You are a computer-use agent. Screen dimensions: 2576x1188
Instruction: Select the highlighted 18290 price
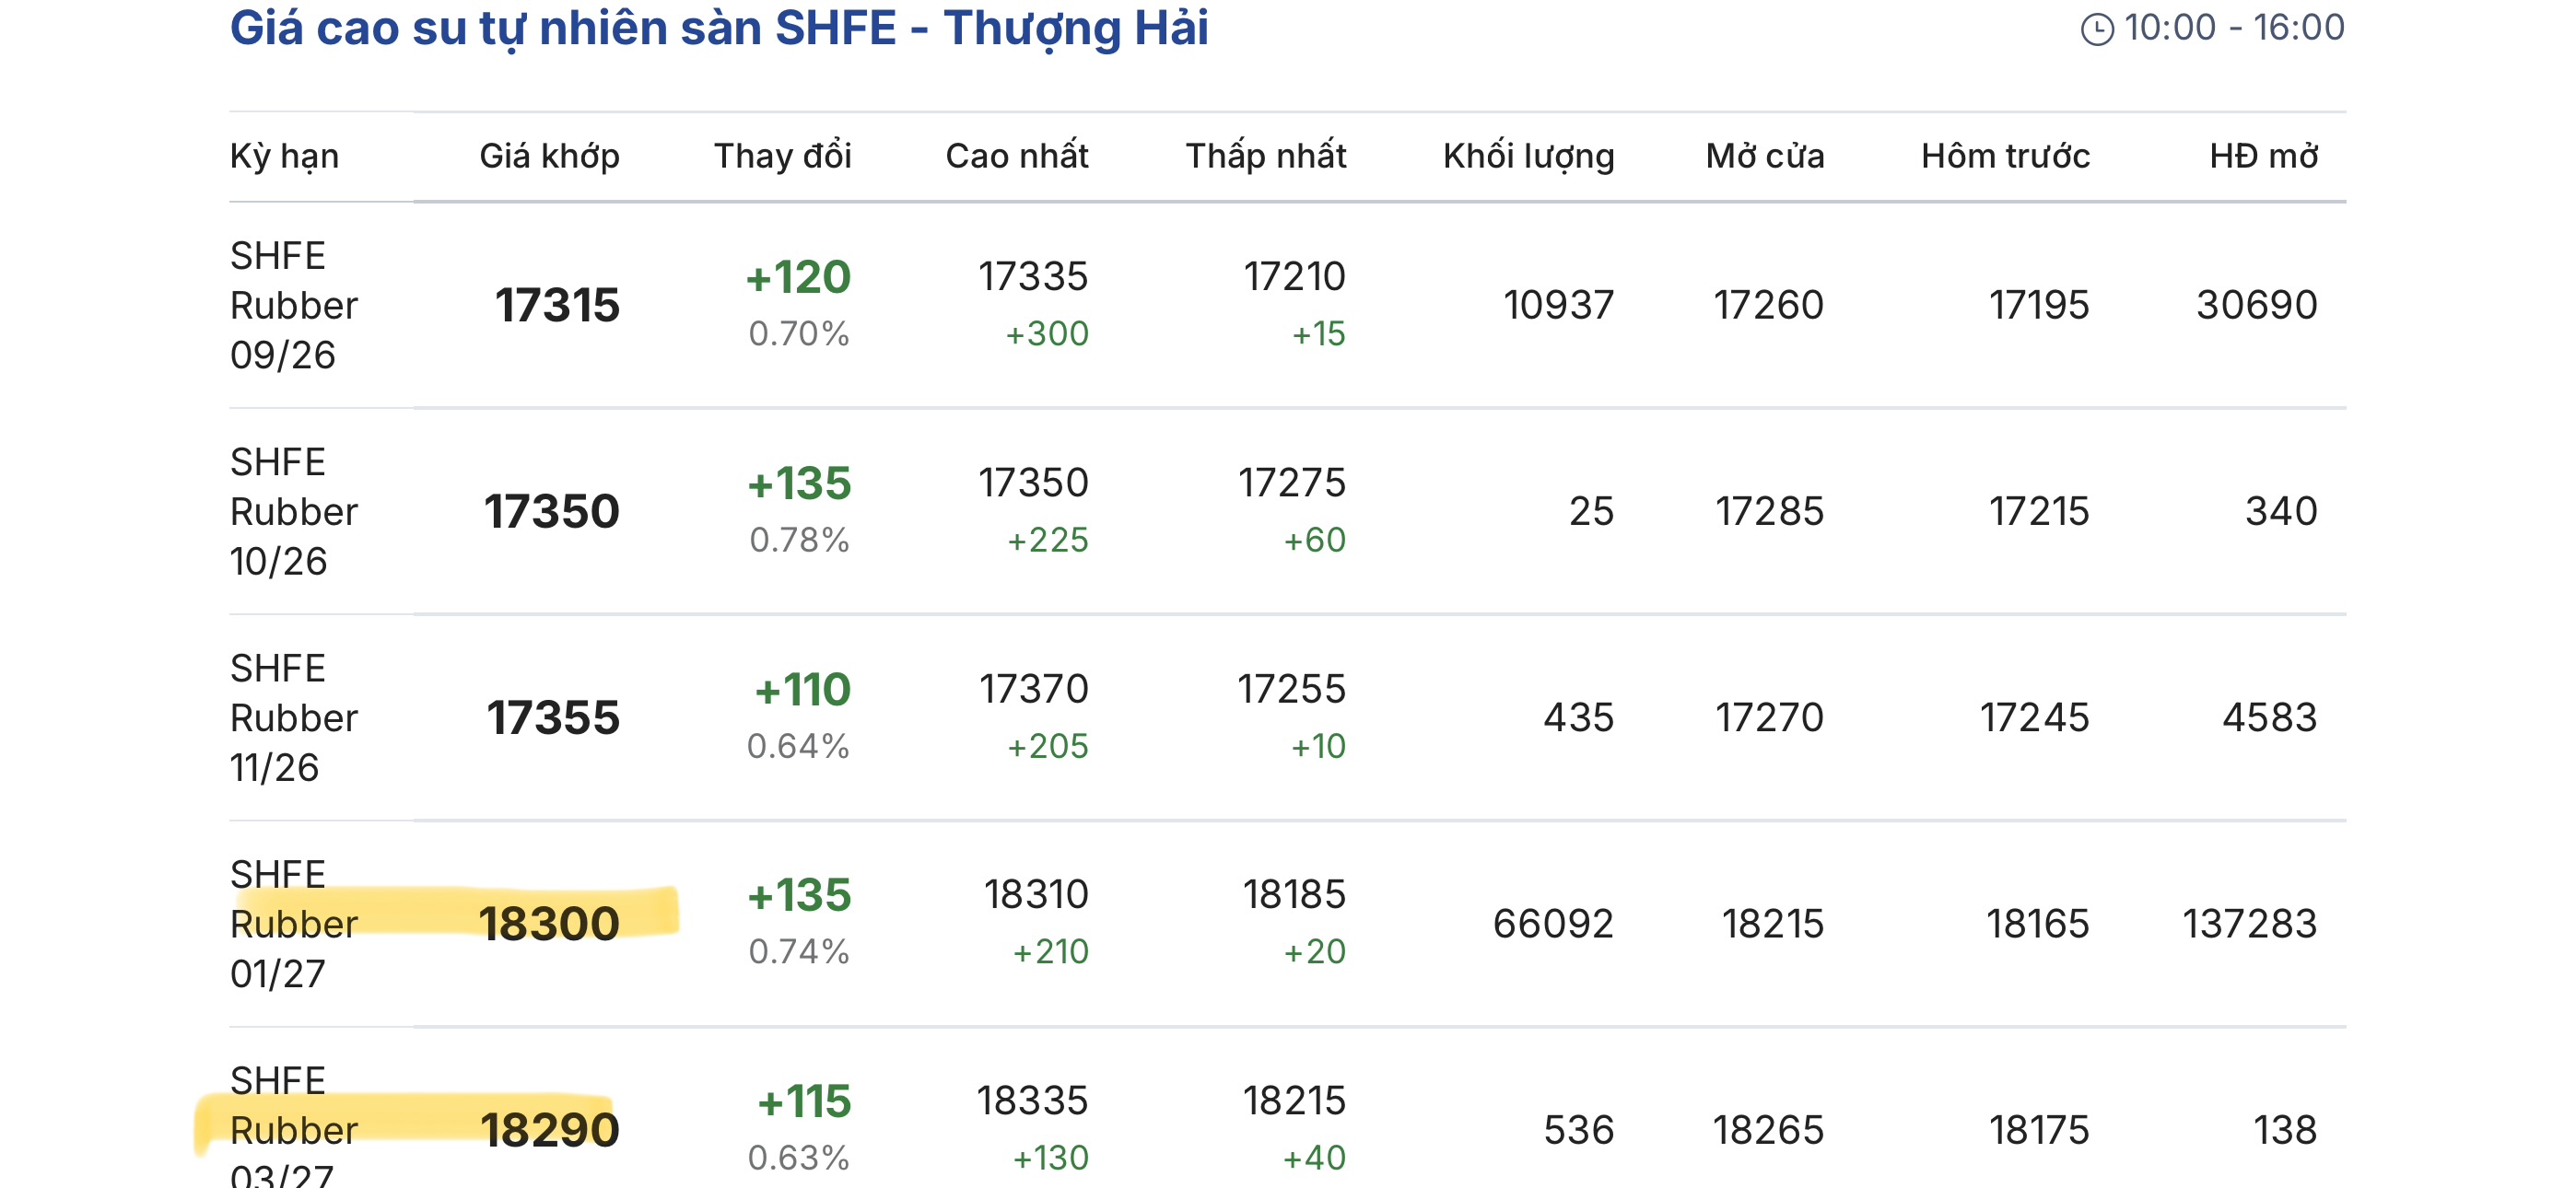549,1129
